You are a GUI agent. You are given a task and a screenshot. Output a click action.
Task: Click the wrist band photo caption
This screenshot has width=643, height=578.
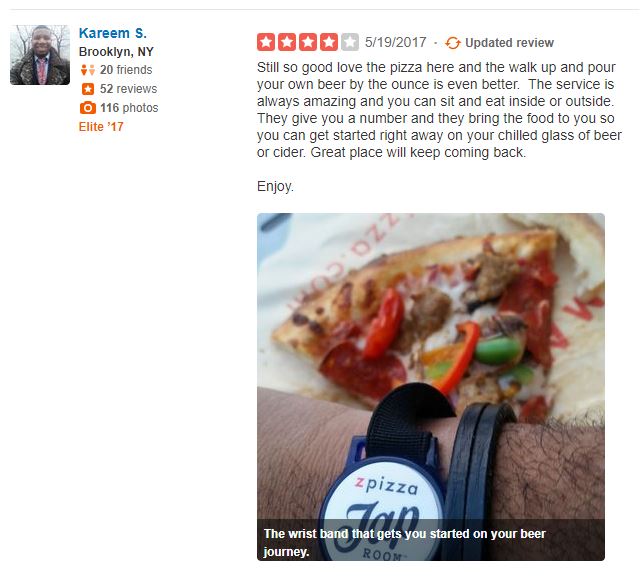pos(404,542)
